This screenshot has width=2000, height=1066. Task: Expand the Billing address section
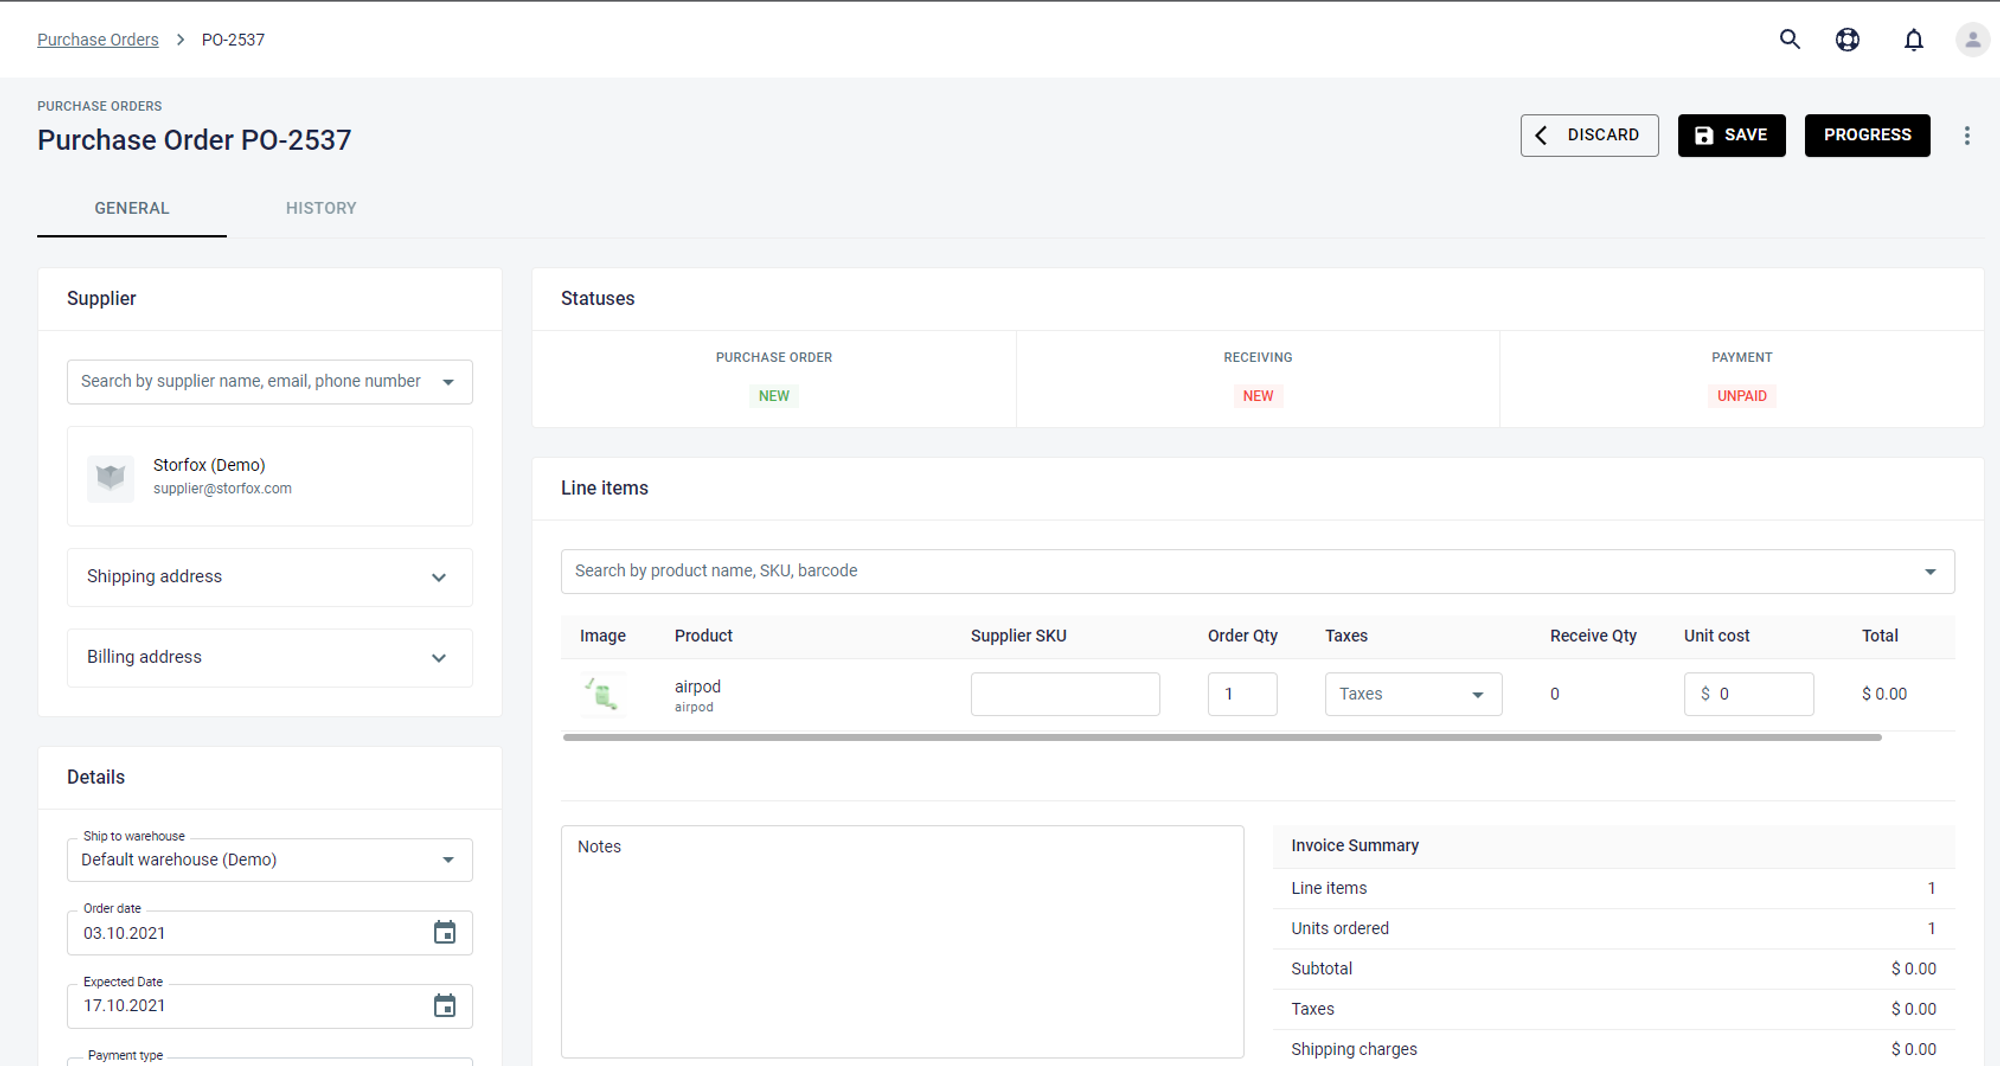[x=270, y=657]
